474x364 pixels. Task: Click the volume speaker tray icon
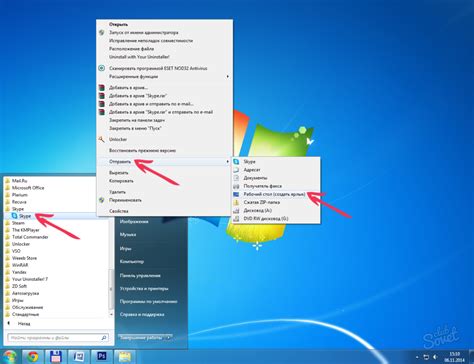435,357
